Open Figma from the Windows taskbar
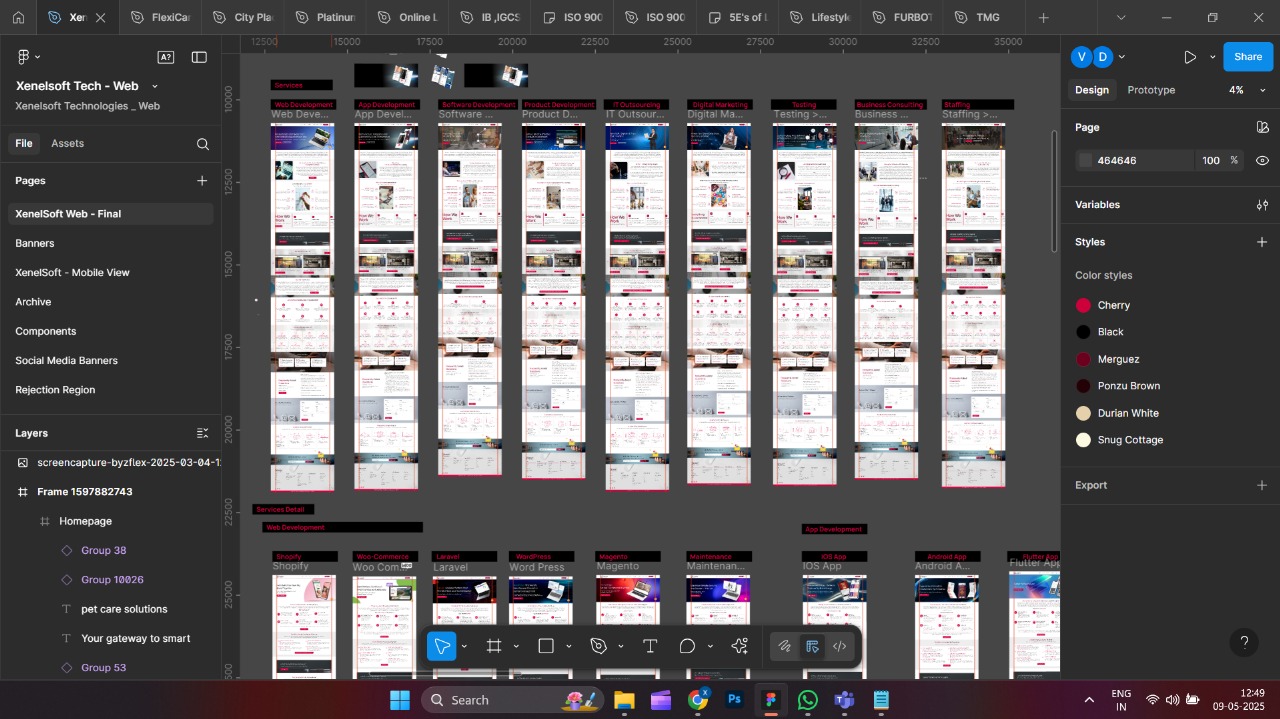This screenshot has height=719, width=1280. 771,700
